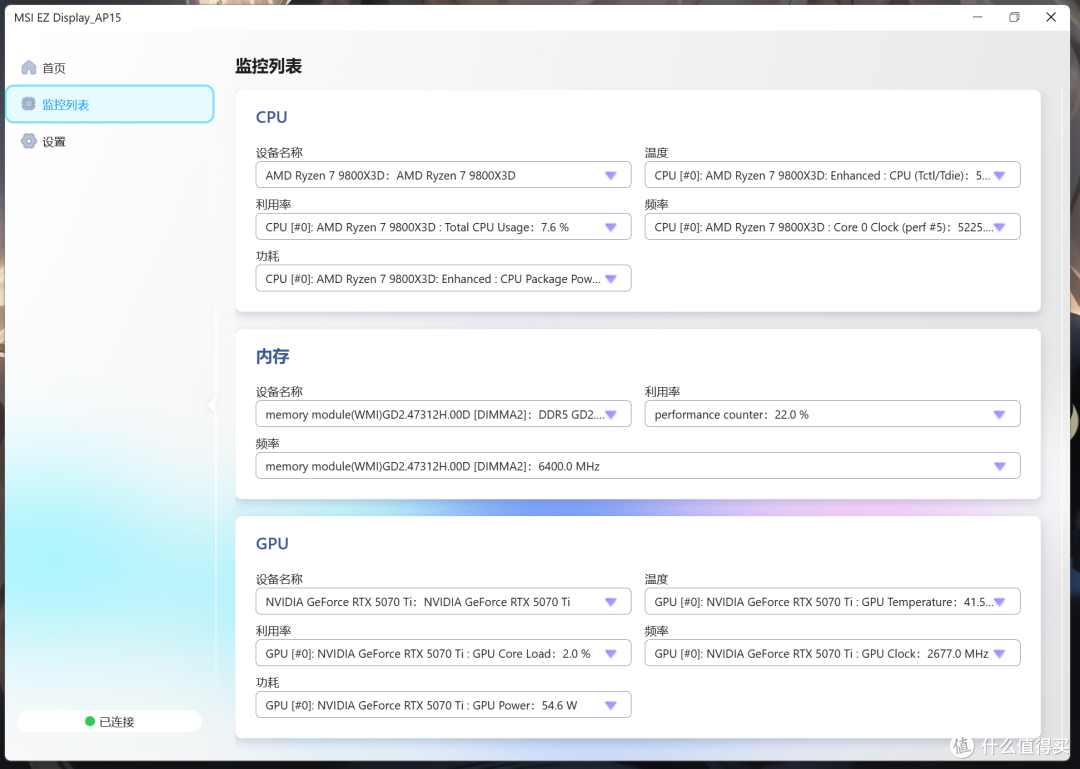Restore the MSI EZ Display window size

coord(1014,17)
